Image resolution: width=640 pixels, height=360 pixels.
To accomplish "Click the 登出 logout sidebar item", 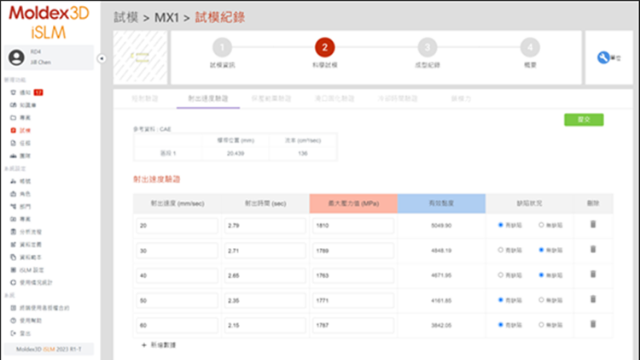I will click(20, 333).
